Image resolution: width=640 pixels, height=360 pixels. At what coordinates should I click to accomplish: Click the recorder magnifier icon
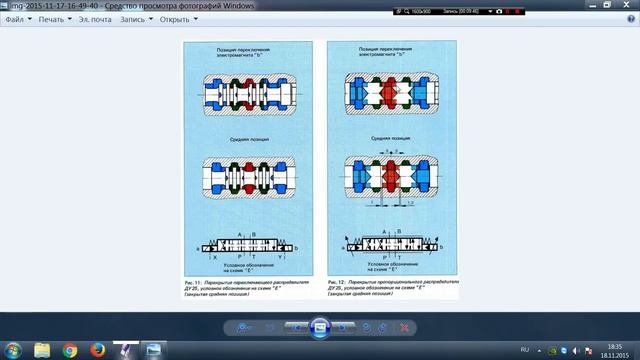click(407, 11)
